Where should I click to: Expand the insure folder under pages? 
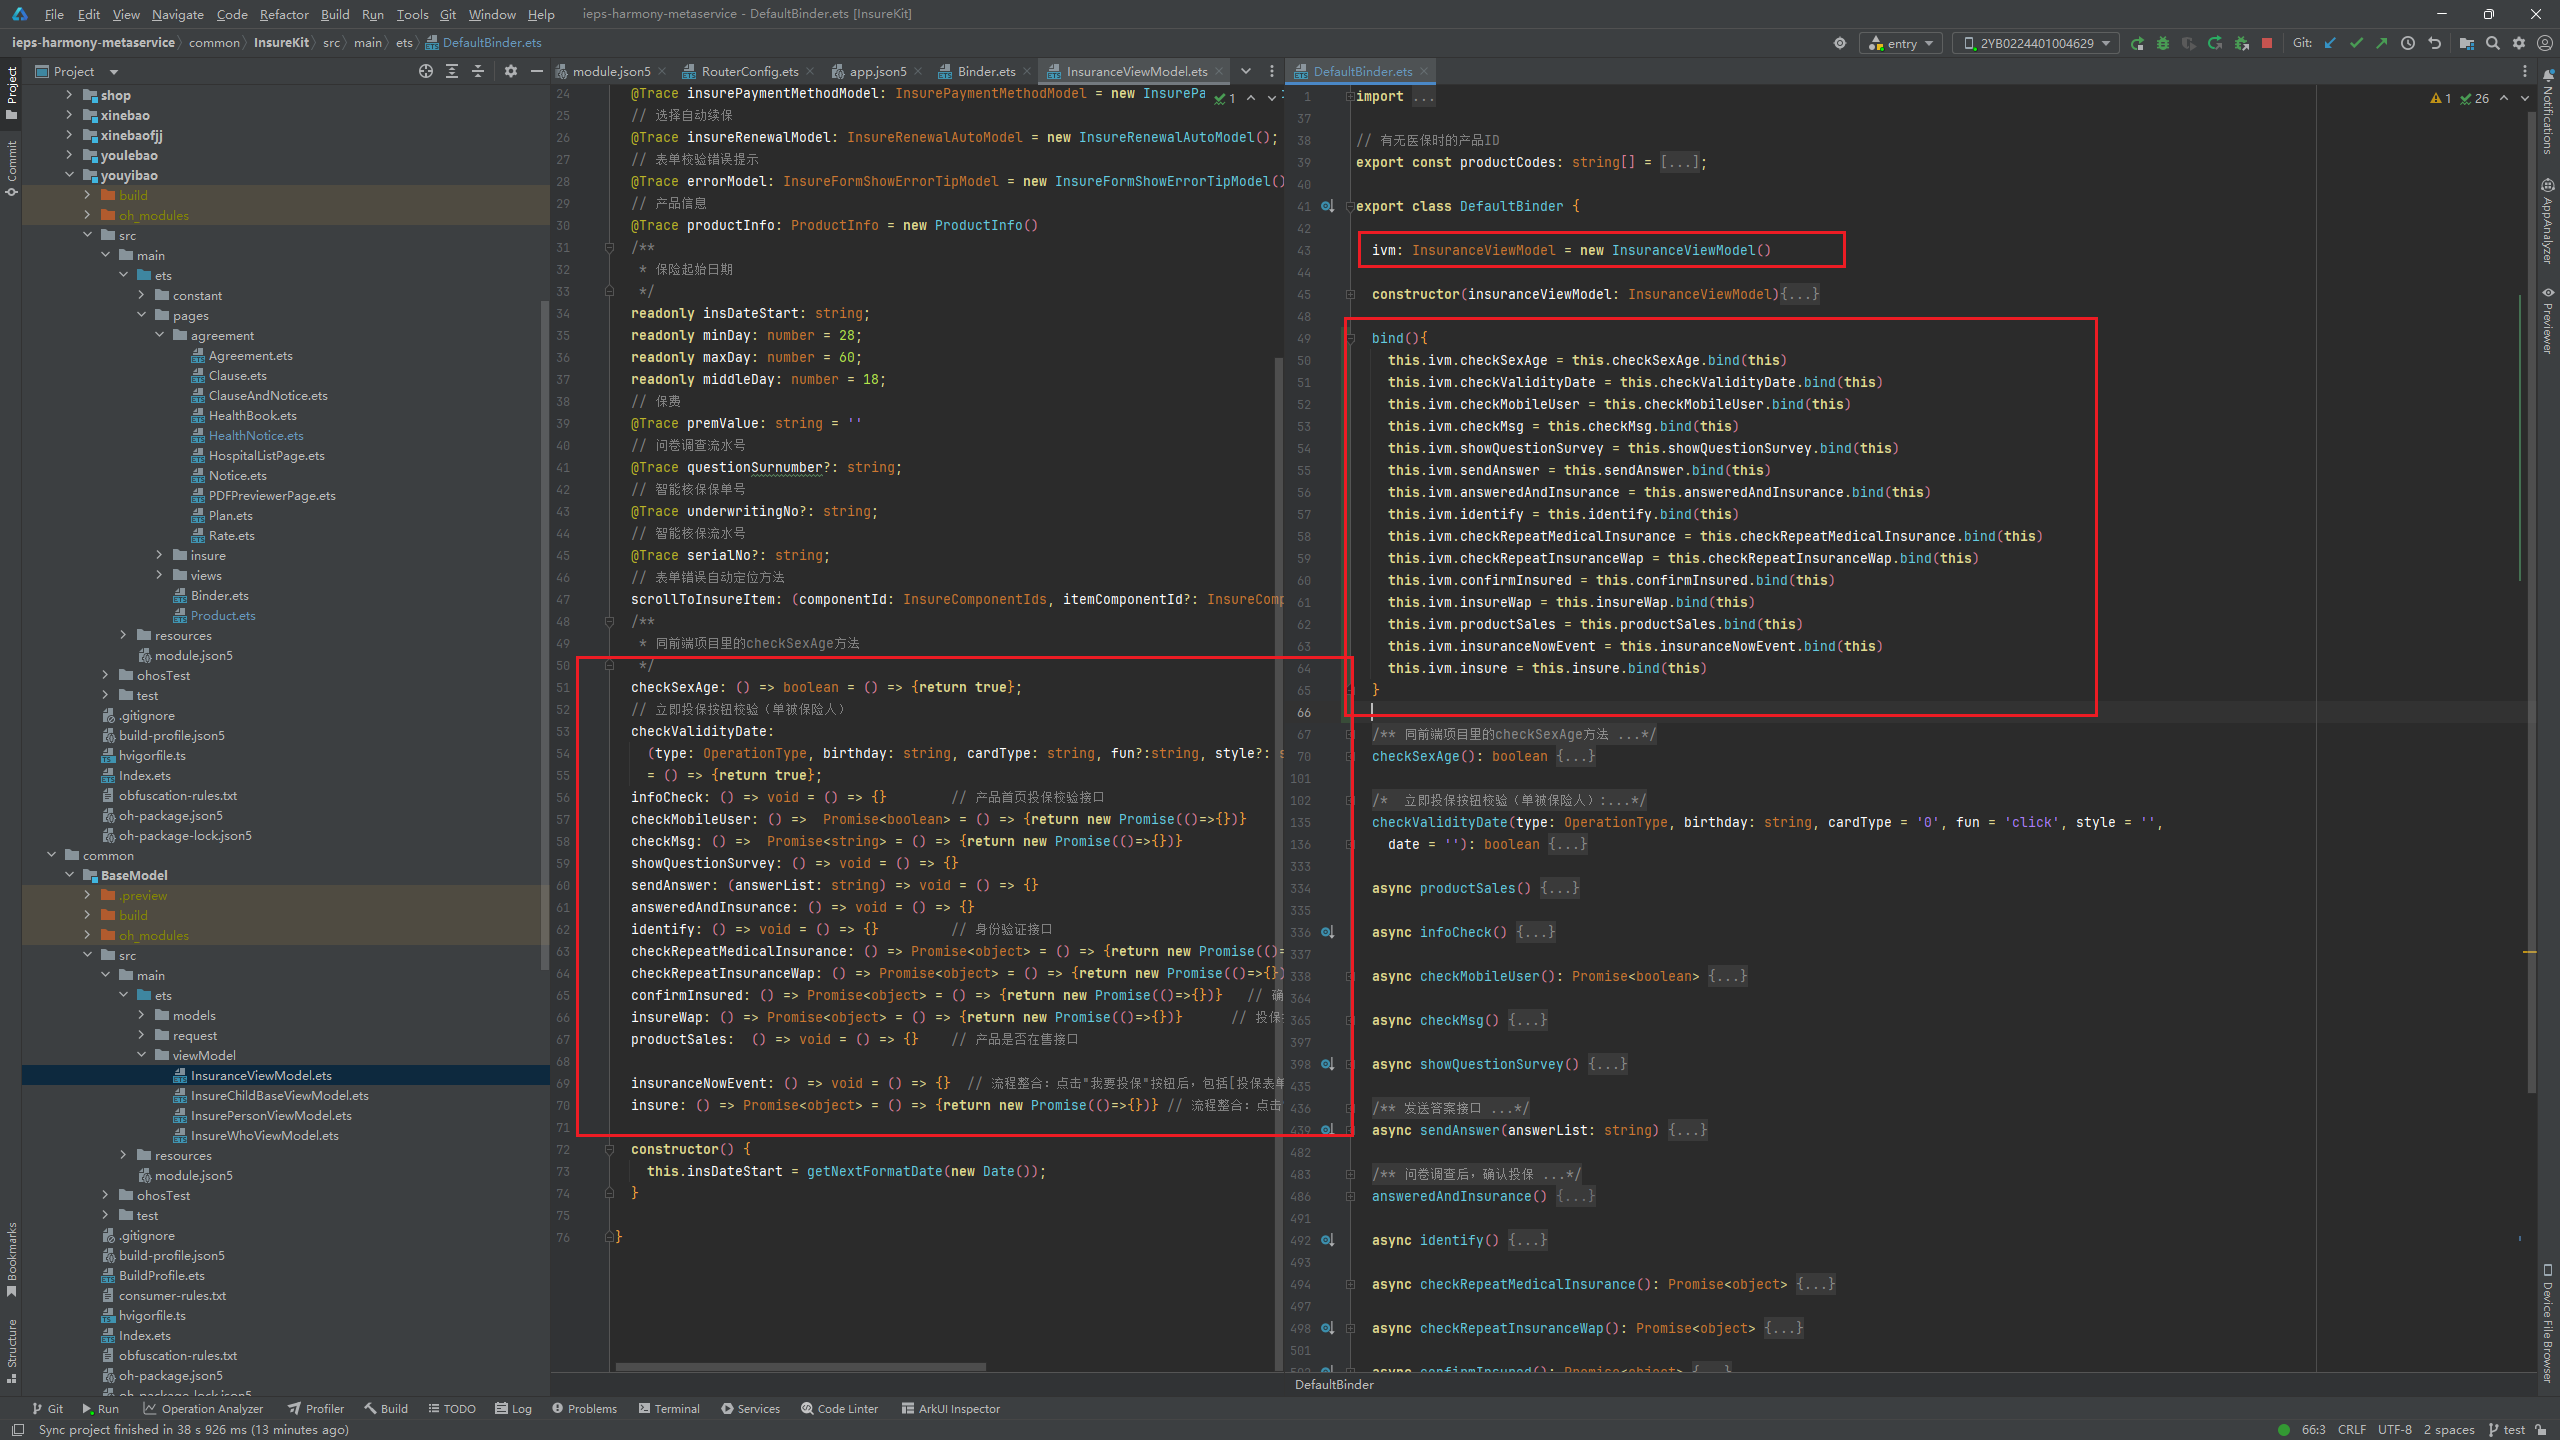coord(159,555)
